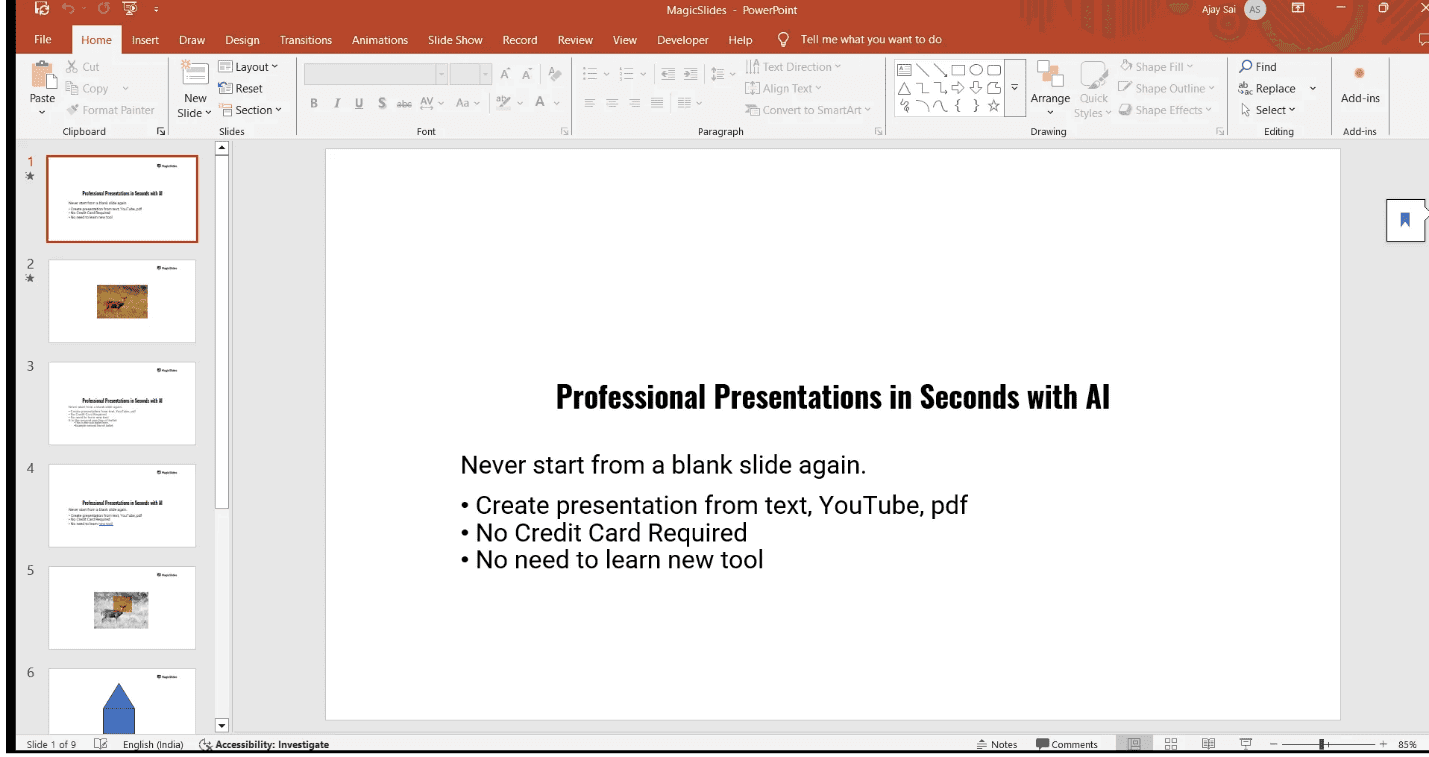Screen dimensions: 1429x757
Task: Open the Layout dropdown
Action: 248,67
